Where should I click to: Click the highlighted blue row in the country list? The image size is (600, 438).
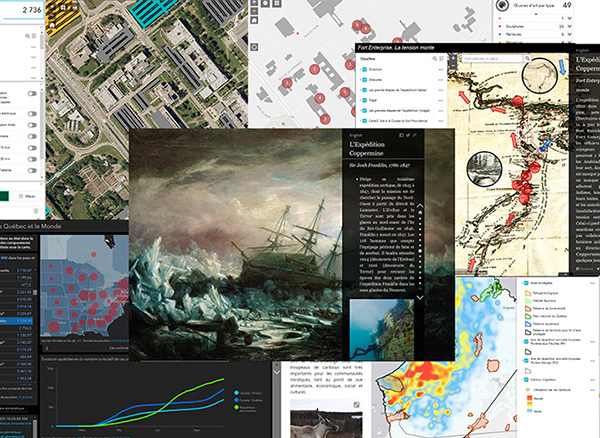(x=16, y=321)
